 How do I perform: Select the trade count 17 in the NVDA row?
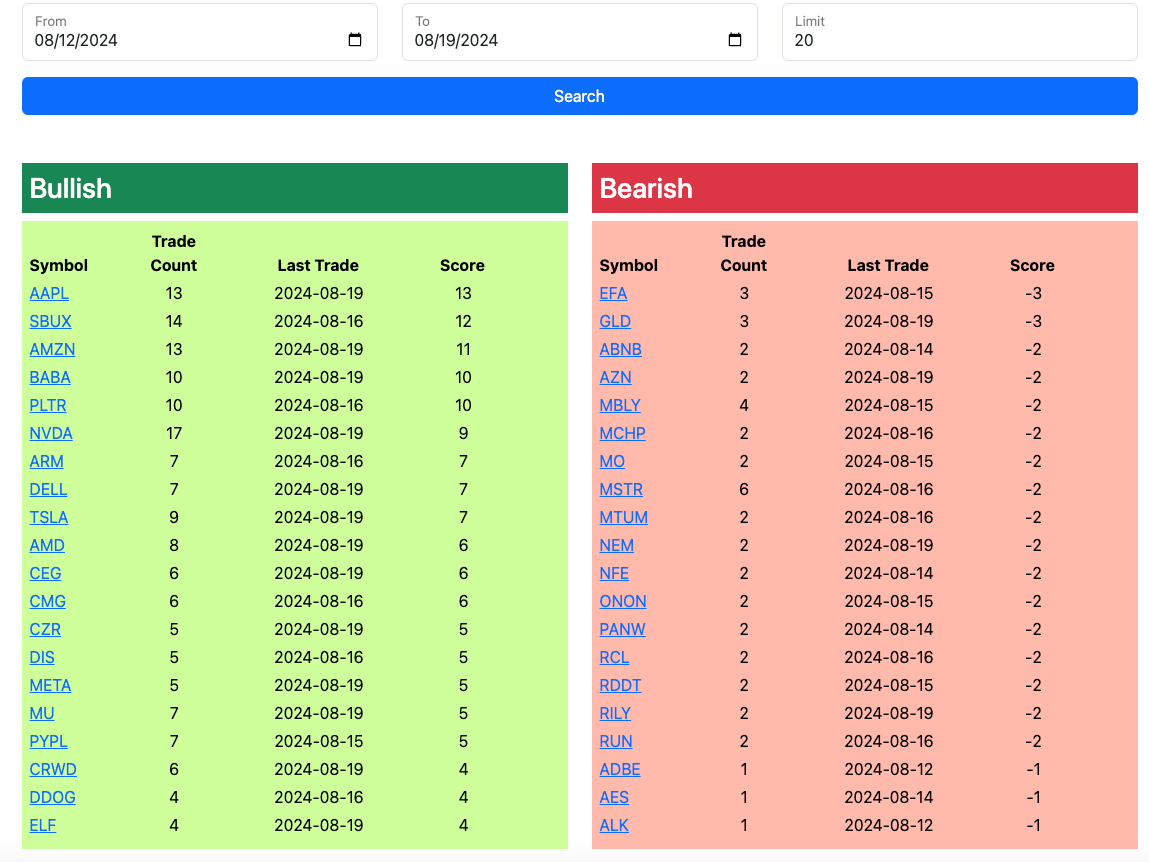[174, 433]
